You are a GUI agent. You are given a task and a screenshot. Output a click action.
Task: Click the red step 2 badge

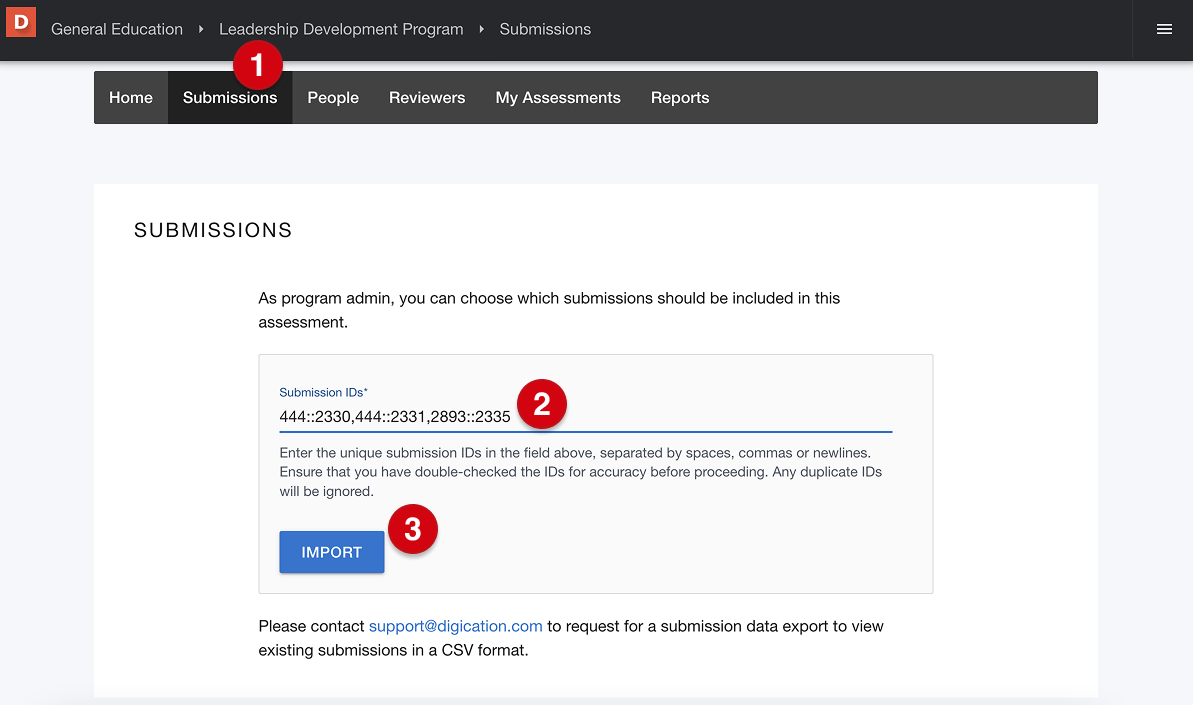point(542,404)
